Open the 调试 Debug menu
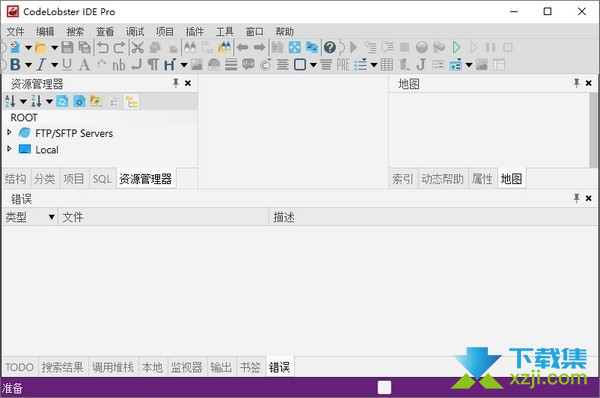 pos(135,32)
